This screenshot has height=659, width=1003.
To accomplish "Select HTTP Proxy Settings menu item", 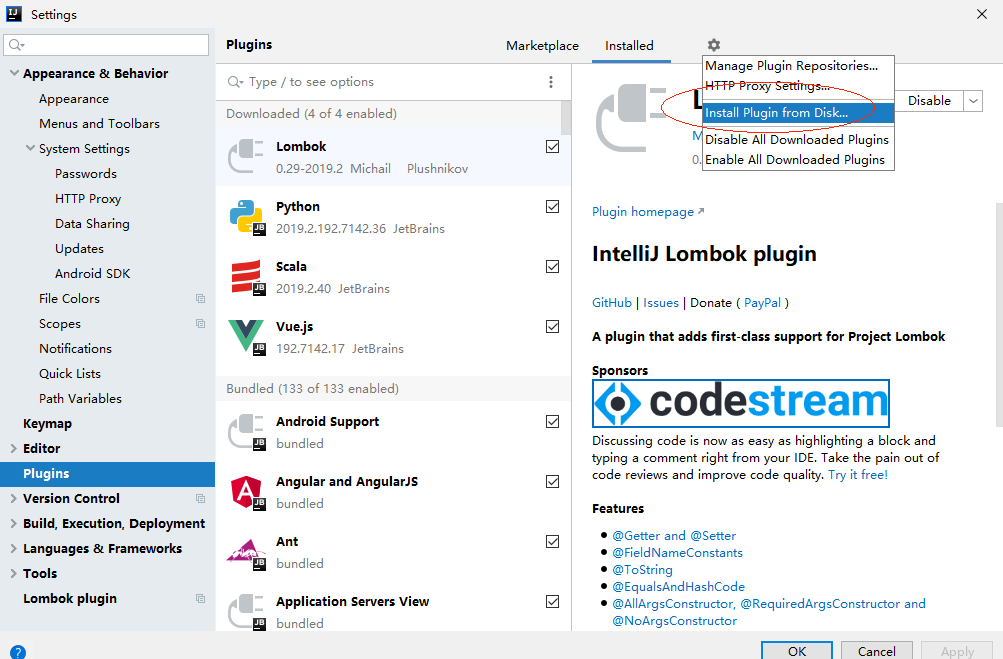I will tap(798, 86).
